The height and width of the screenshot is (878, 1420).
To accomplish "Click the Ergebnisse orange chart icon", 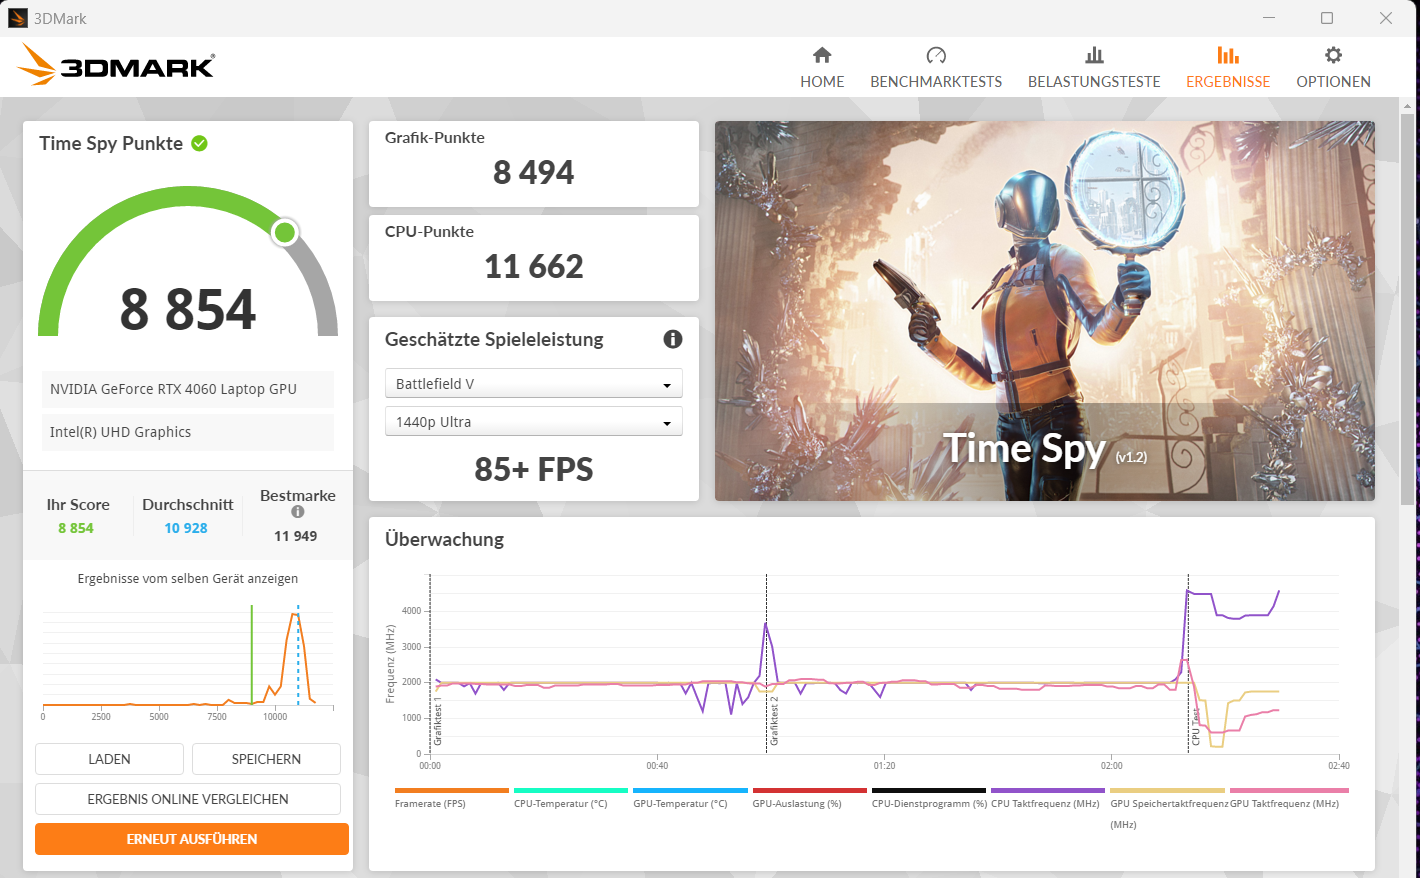I will 1228,55.
